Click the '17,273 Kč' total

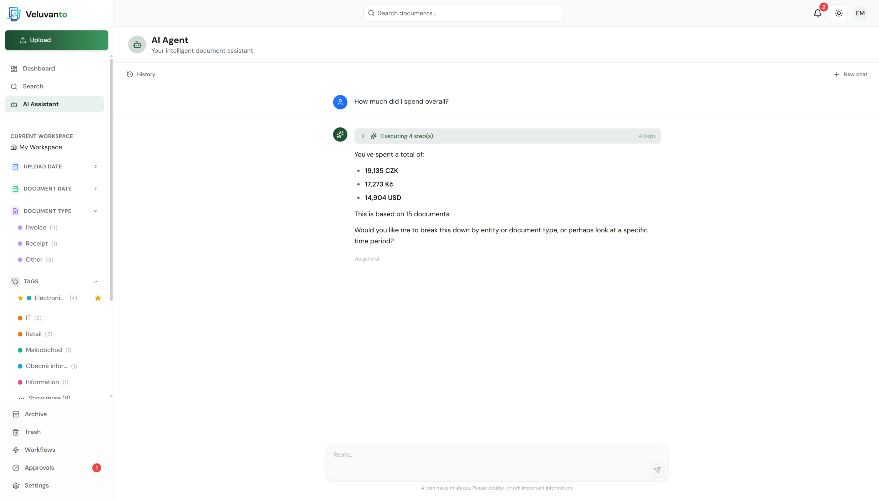click(379, 184)
